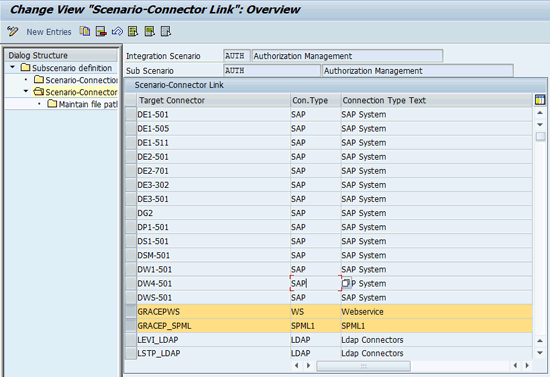550x377 pixels.
Task: Click WS con type cell
Action: [315, 311]
